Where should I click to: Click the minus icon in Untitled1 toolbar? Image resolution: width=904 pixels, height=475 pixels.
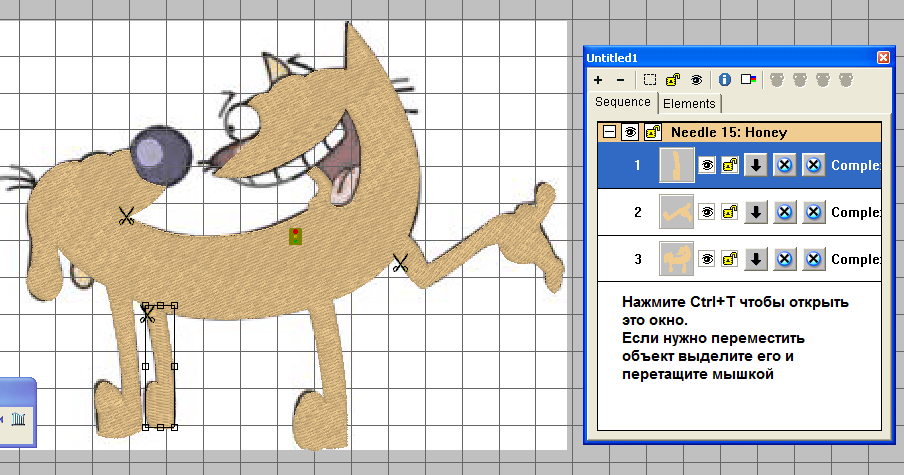click(x=620, y=80)
